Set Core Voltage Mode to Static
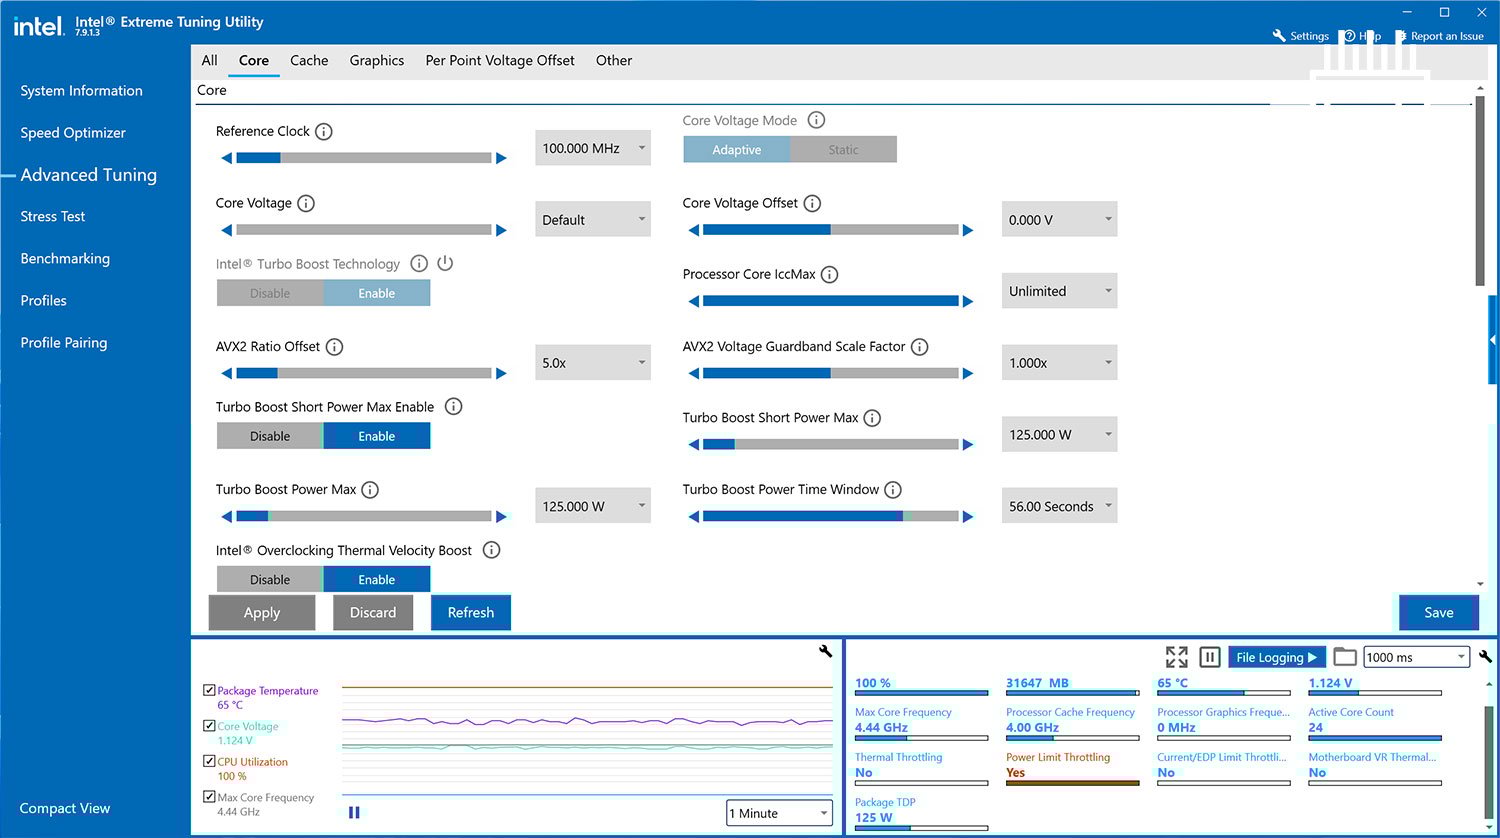 (843, 150)
